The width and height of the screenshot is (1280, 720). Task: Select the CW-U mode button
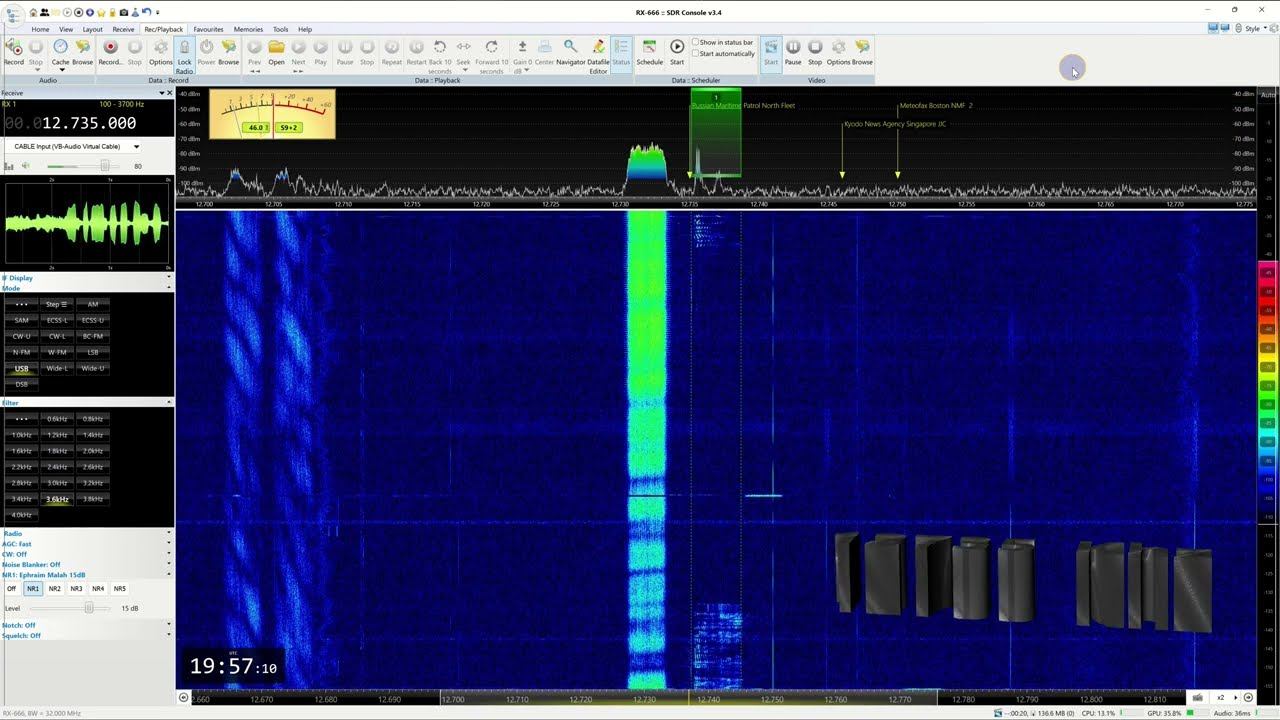click(21, 336)
